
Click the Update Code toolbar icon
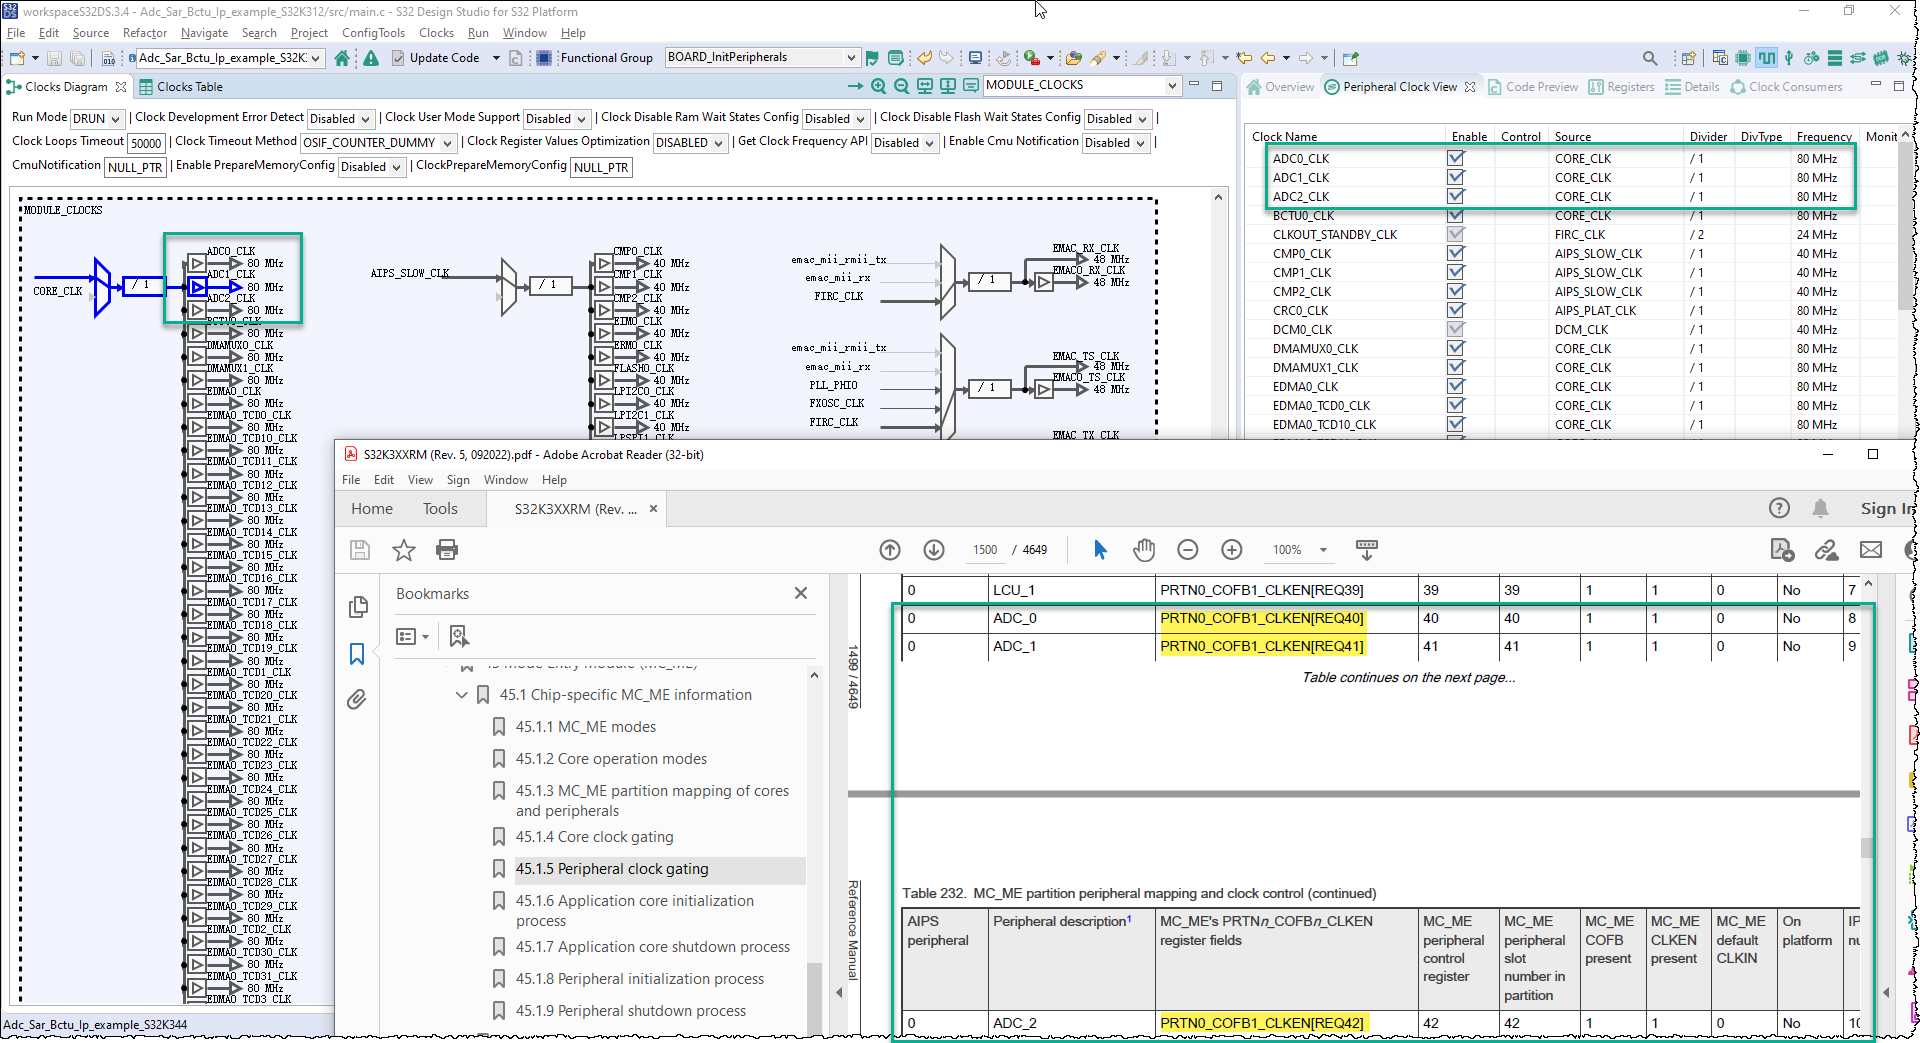click(397, 58)
